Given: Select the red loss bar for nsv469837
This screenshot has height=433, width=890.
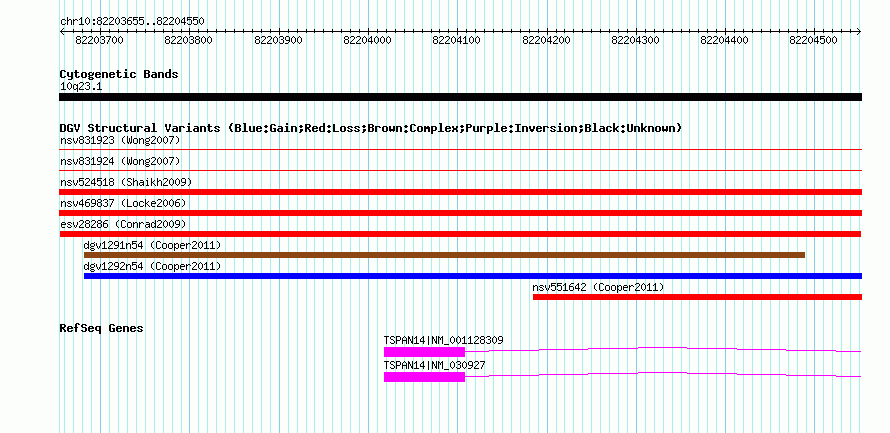Looking at the screenshot, I should pos(460,213).
